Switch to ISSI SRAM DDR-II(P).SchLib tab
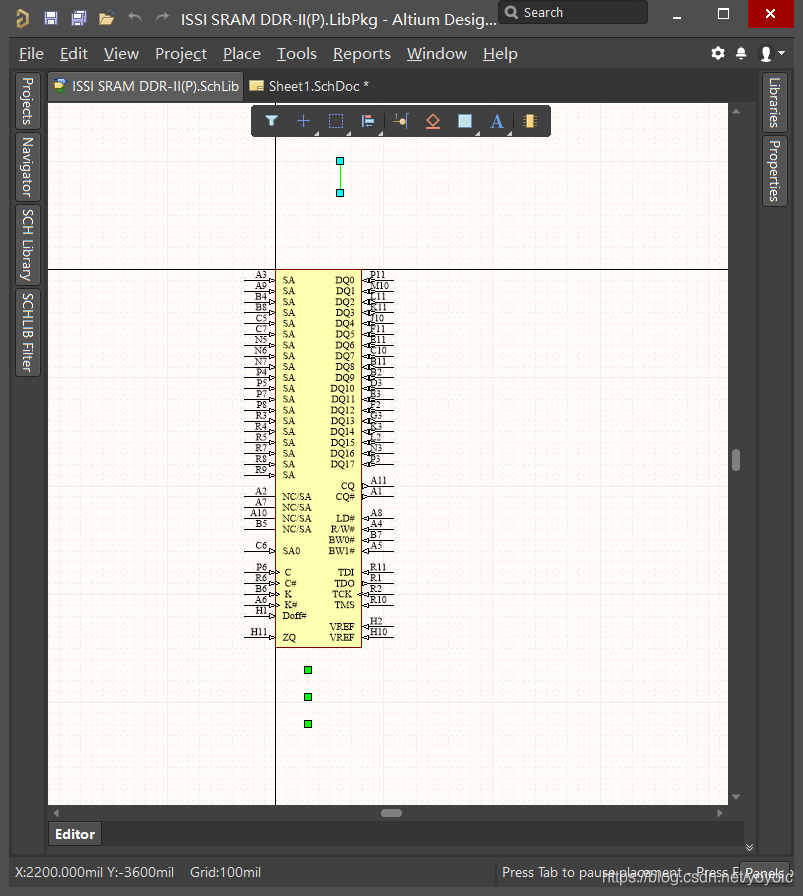 point(146,86)
